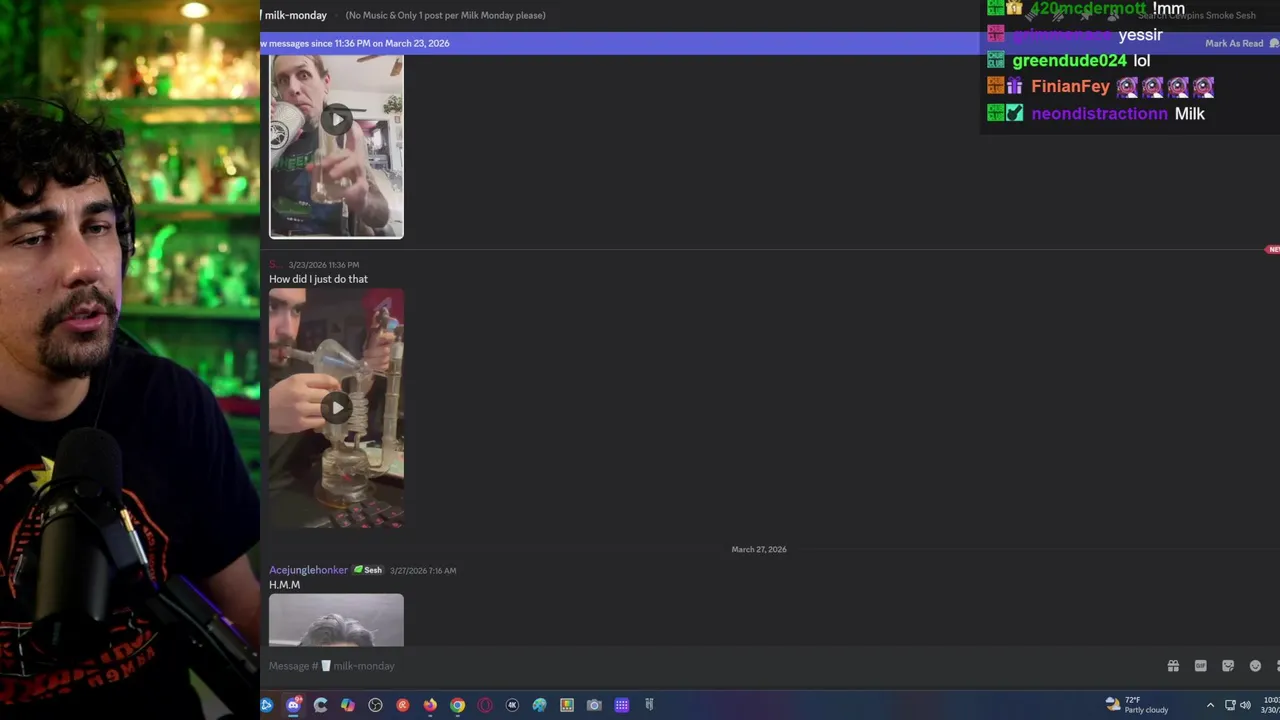Viewport: 1280px width, 720px height.
Task: Click the channel topic about Milk Monday posts
Action: click(445, 15)
